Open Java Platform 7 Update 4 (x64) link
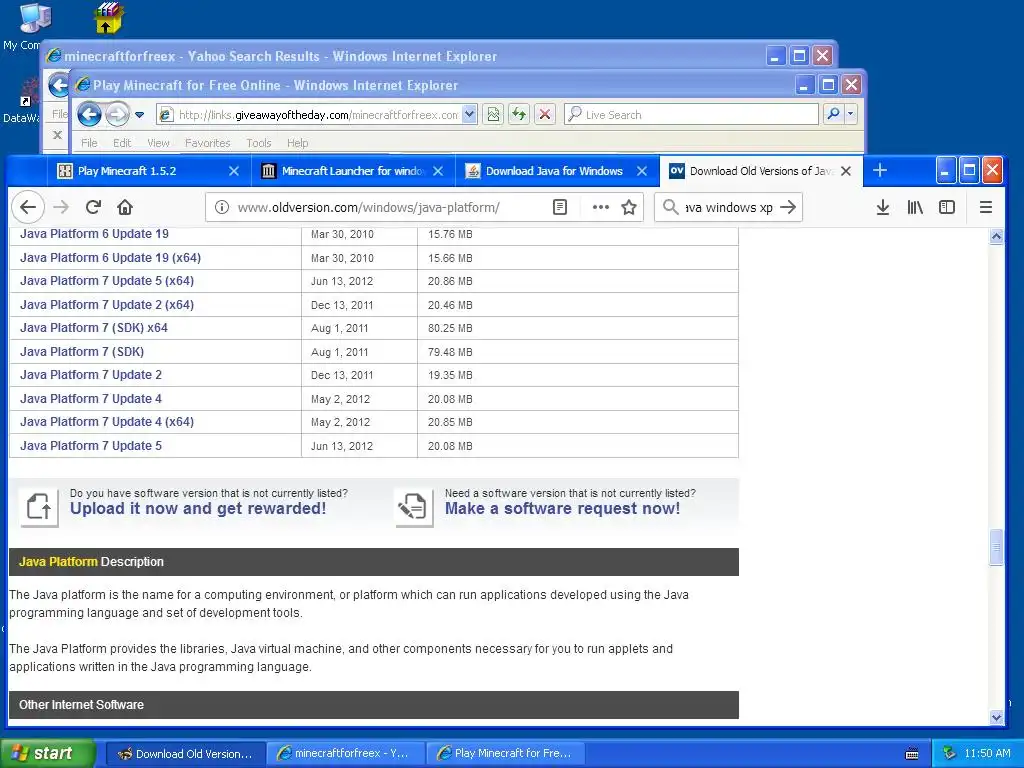The image size is (1024, 768). 106,422
